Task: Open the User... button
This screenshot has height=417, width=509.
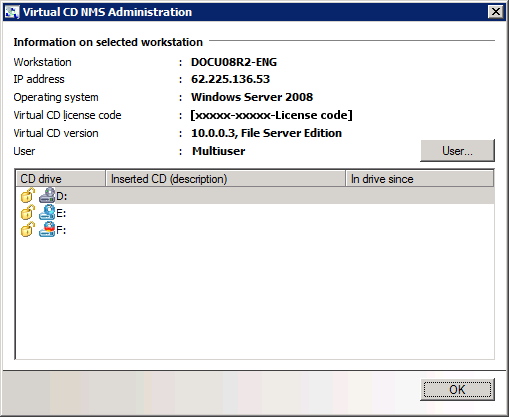Action: click(457, 151)
